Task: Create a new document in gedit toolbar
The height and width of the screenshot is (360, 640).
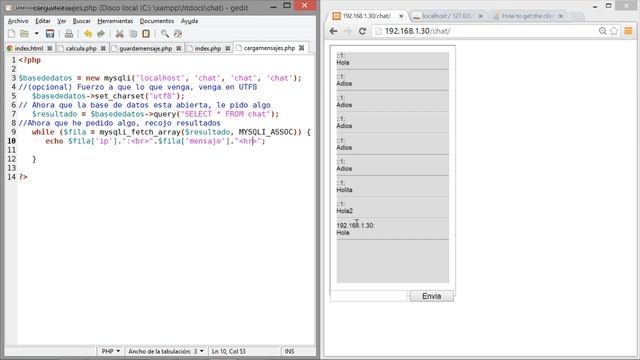Action: pos(11,34)
